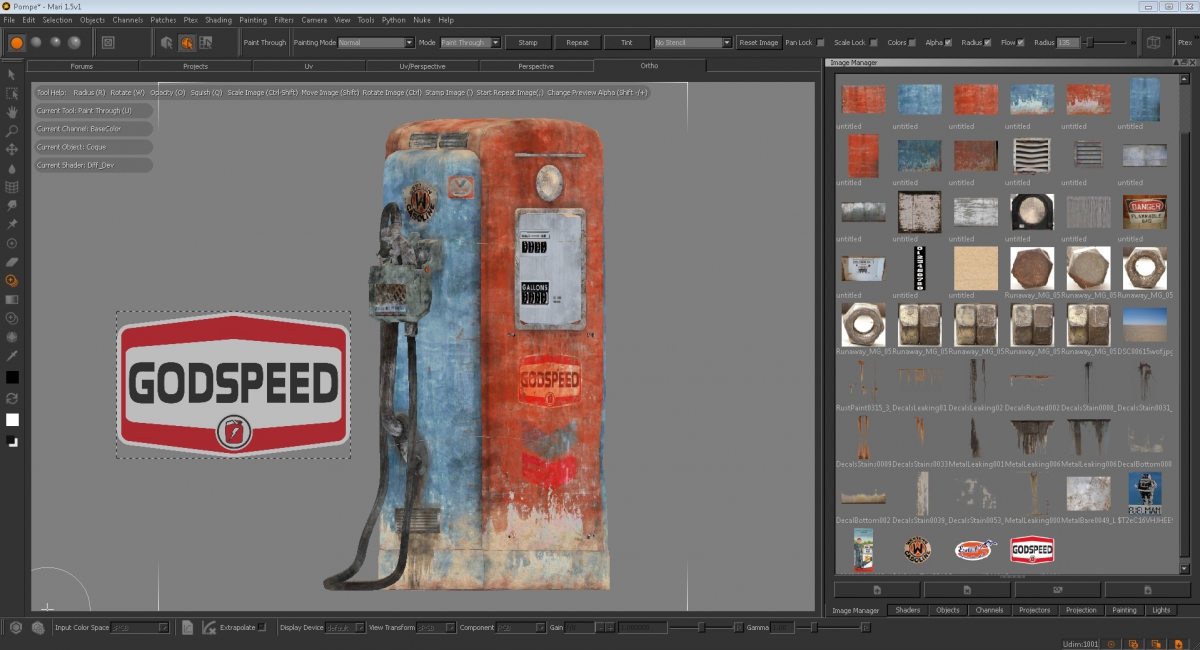Switch to the Projectors panel tab
Screen dimensions: 1200x650
(1035, 610)
